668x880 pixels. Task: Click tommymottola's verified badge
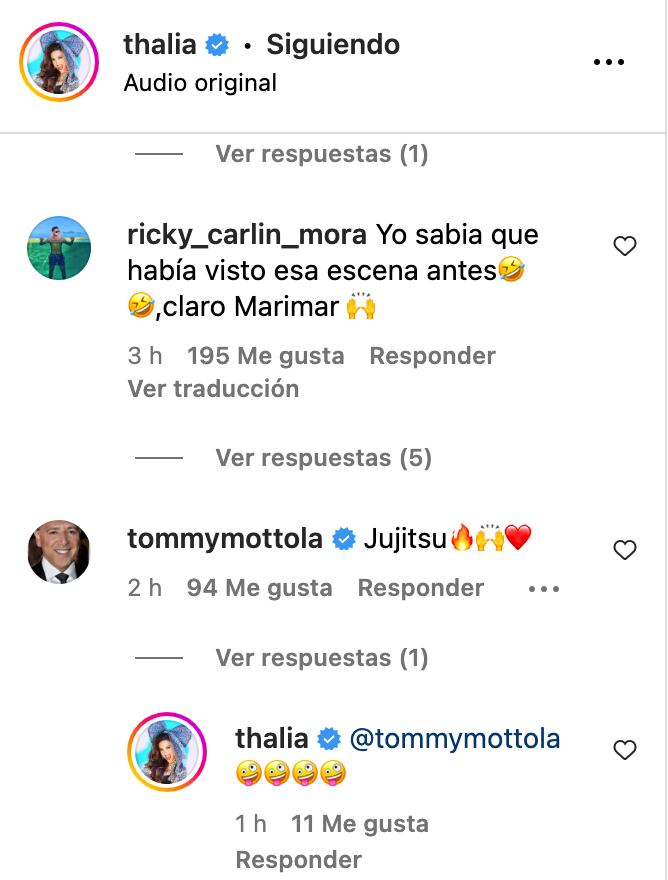click(x=343, y=539)
